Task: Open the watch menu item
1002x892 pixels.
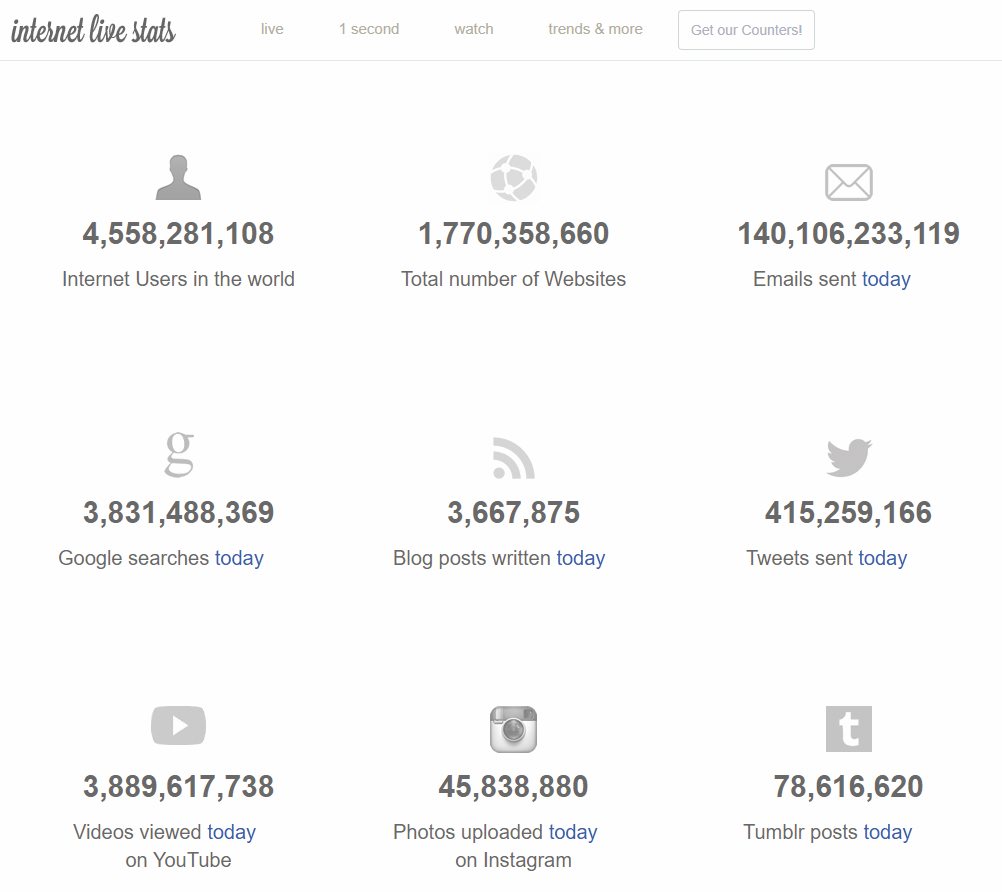Action: pos(474,29)
